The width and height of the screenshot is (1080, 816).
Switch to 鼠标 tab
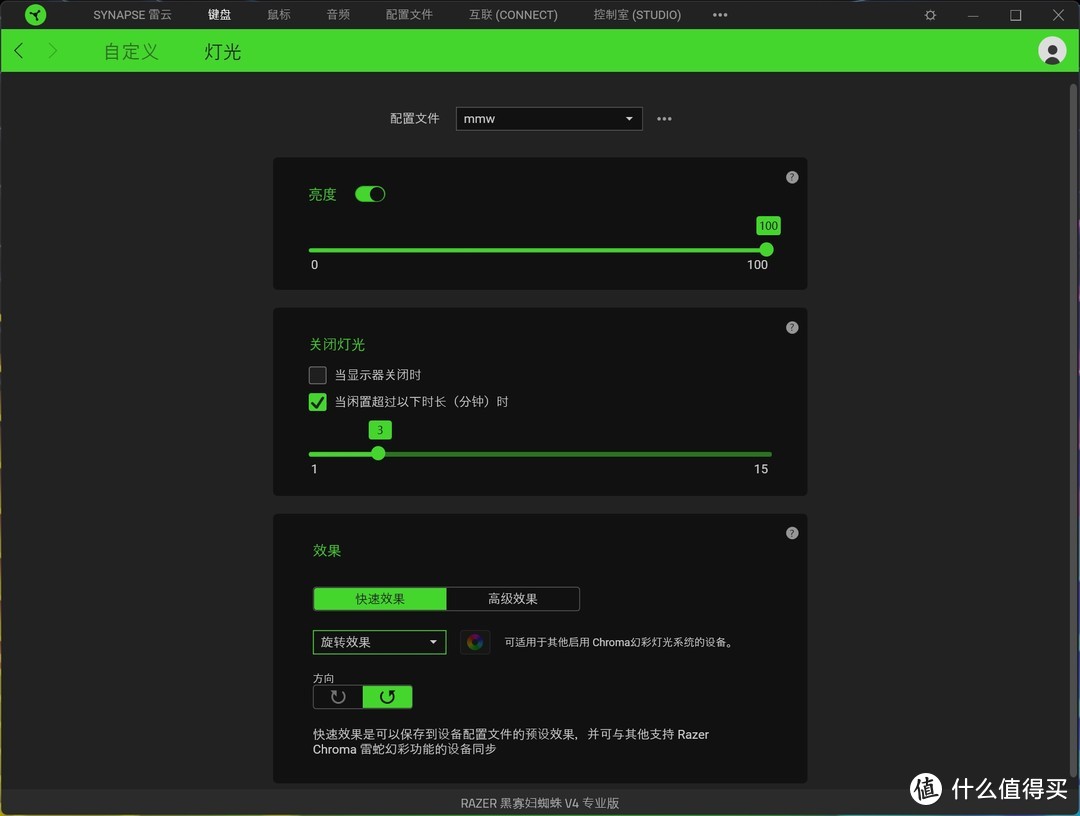point(279,14)
